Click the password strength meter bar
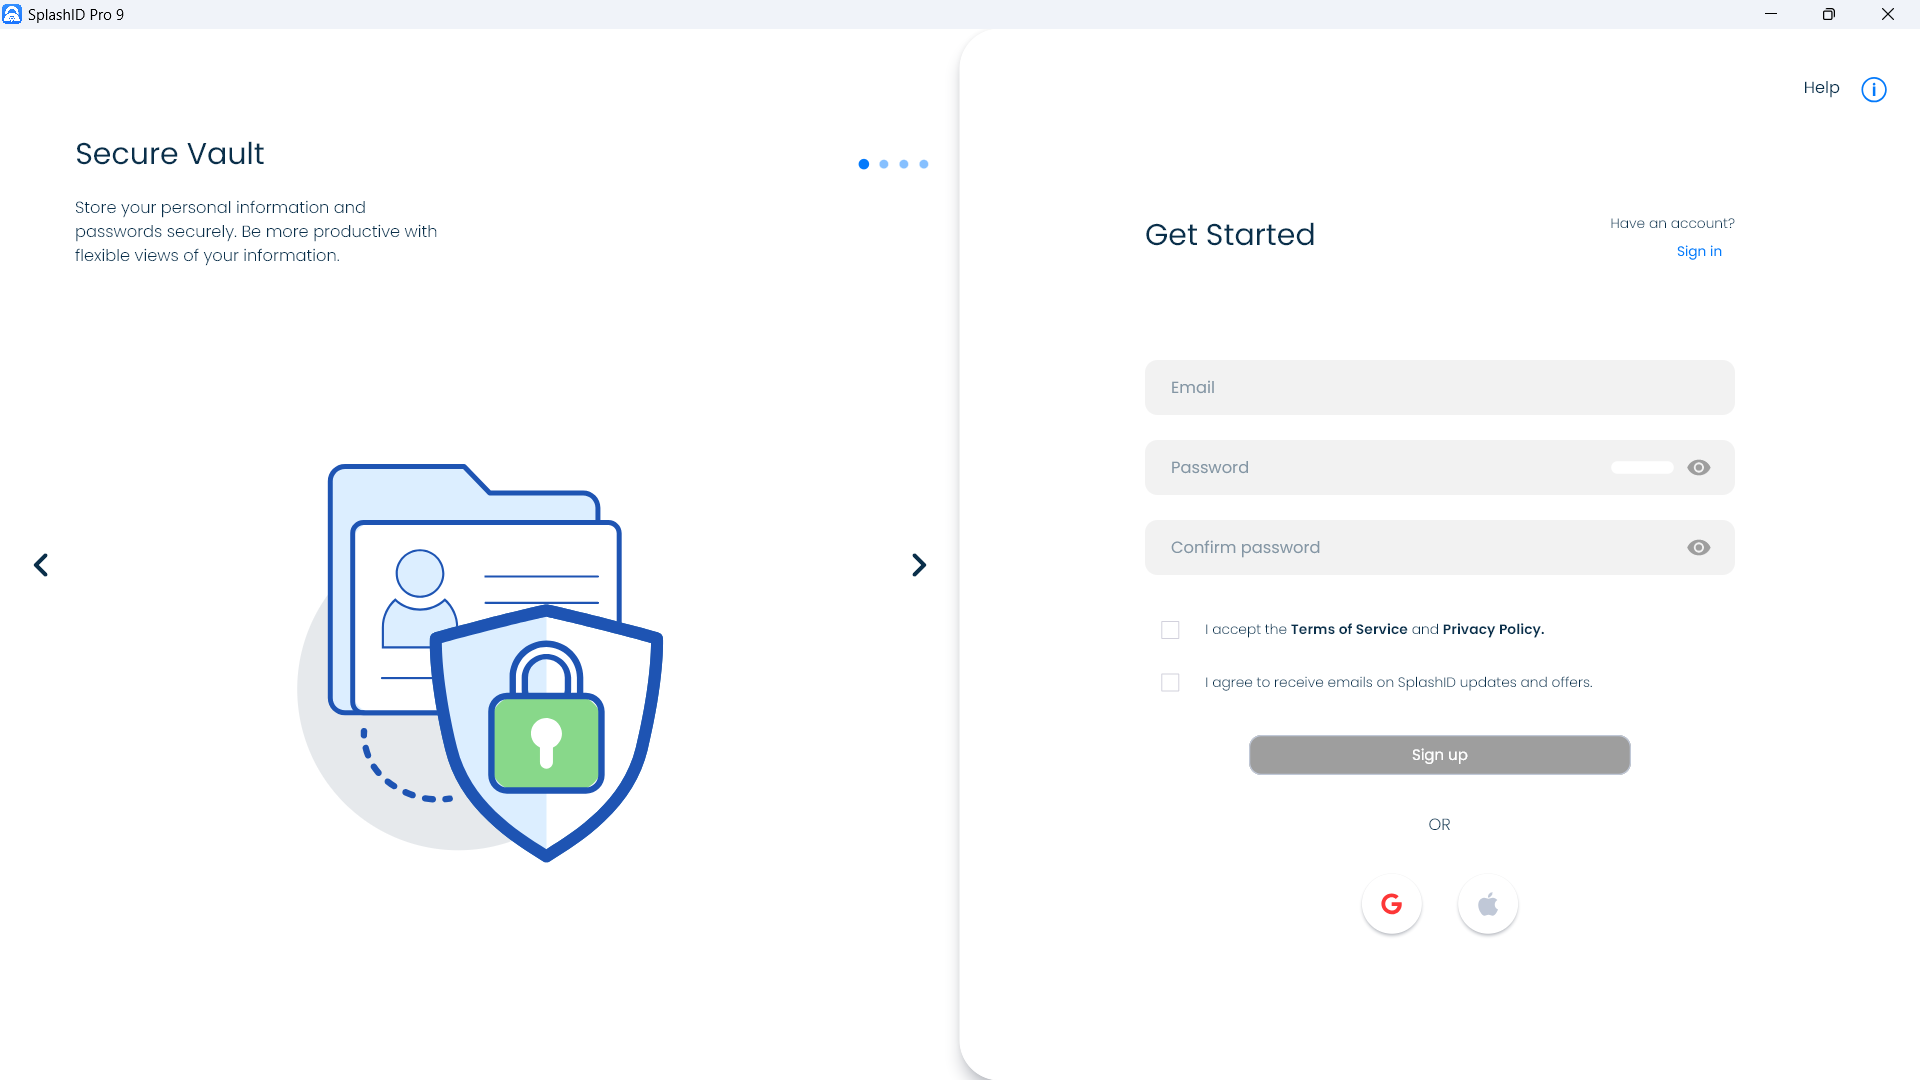 (x=1642, y=467)
